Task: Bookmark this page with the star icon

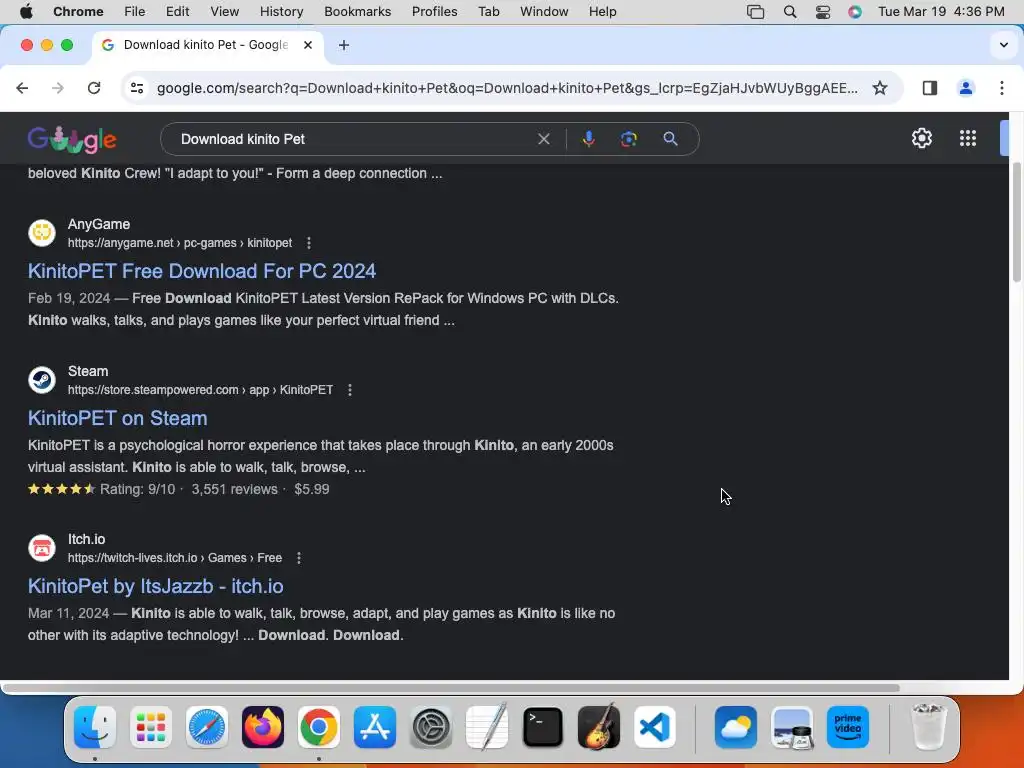Action: [x=880, y=88]
